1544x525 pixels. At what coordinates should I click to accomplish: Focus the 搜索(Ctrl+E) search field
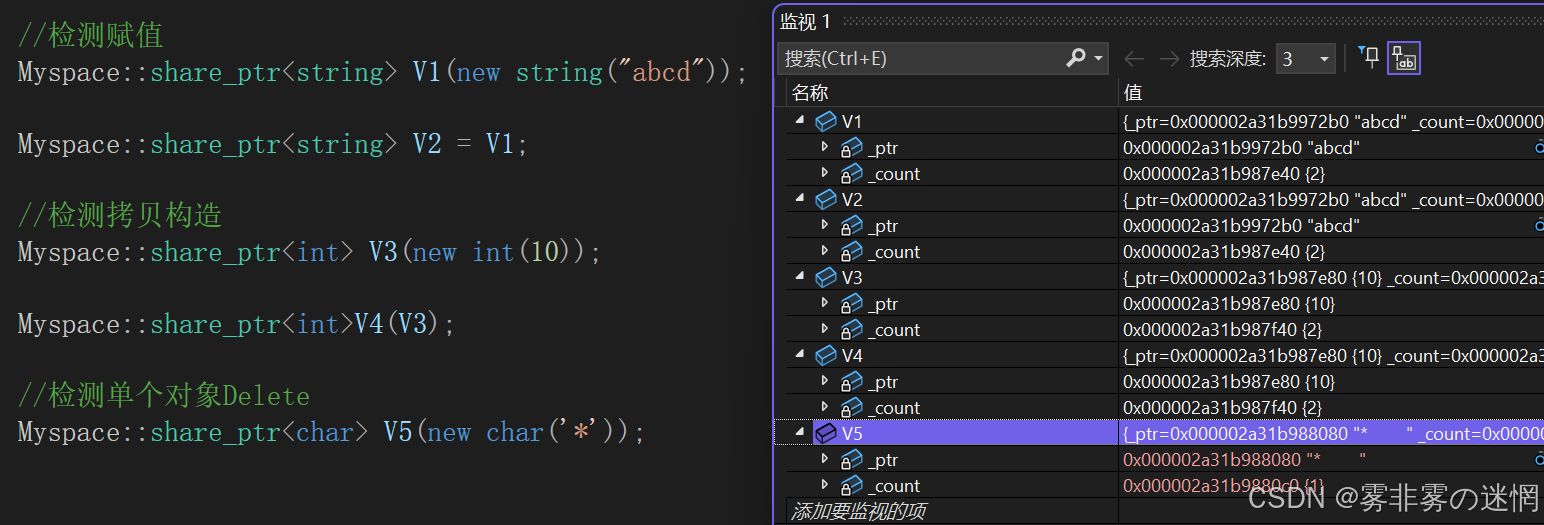pos(921,58)
